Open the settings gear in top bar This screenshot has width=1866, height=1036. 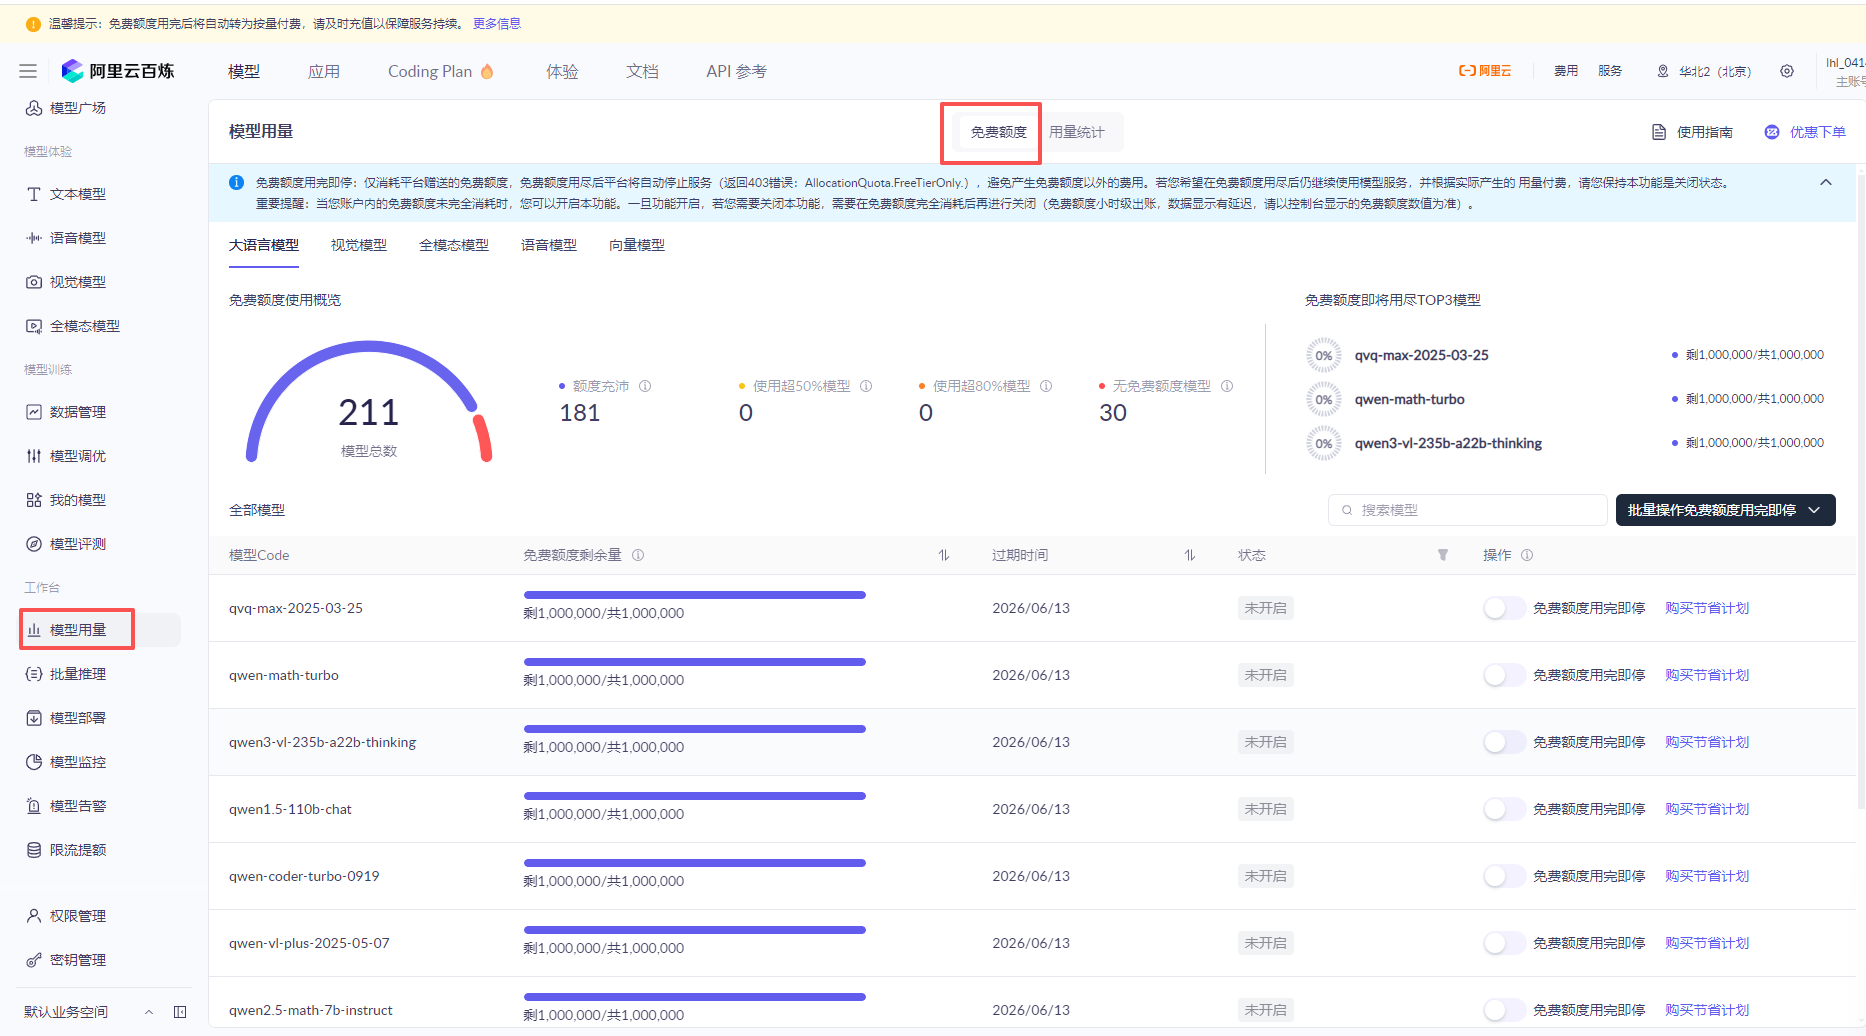[1787, 71]
